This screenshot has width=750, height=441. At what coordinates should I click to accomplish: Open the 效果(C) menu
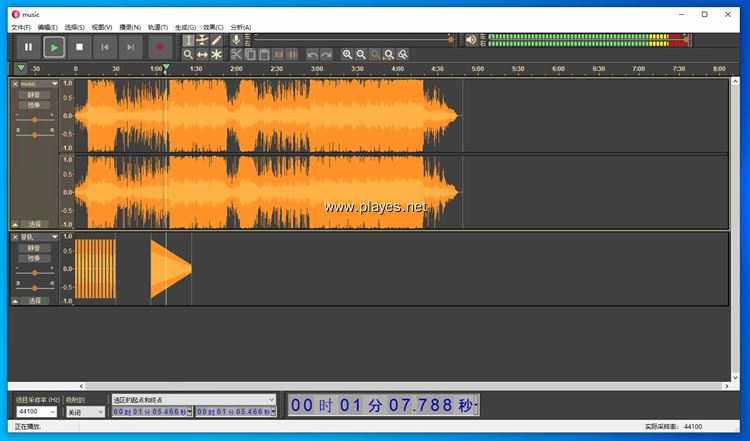tap(213, 27)
